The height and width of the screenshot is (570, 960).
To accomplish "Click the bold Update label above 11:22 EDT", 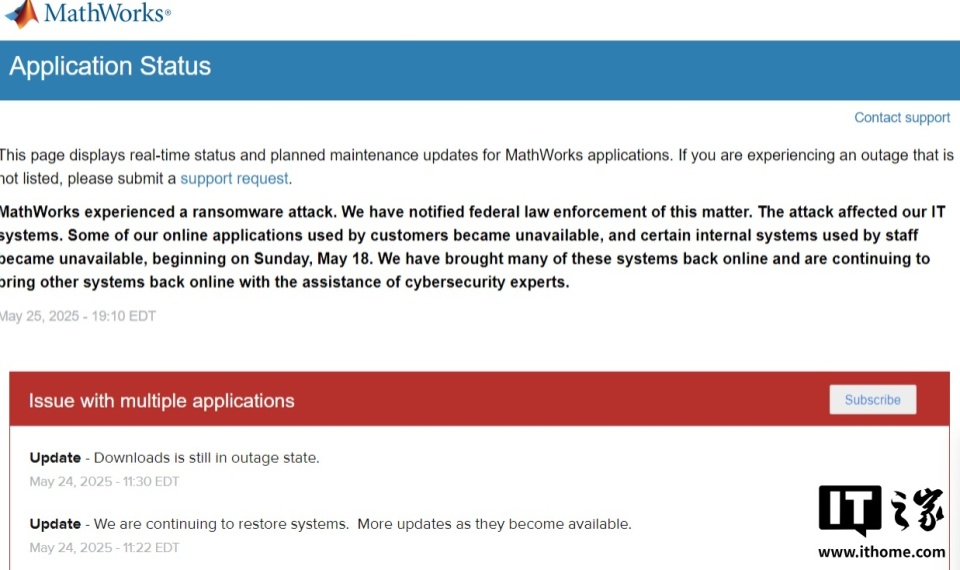I will tap(55, 524).
